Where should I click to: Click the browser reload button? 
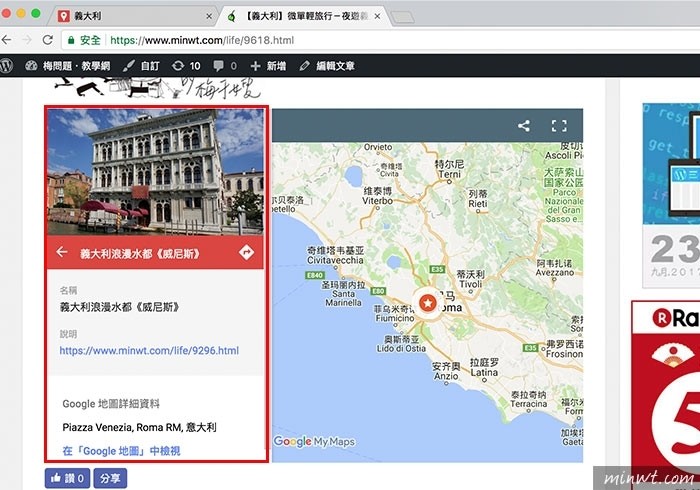click(47, 40)
